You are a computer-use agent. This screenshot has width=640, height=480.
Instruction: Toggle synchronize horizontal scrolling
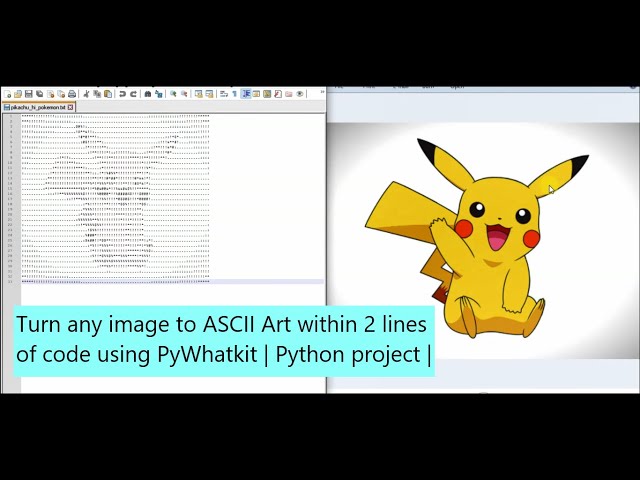[x=209, y=94]
